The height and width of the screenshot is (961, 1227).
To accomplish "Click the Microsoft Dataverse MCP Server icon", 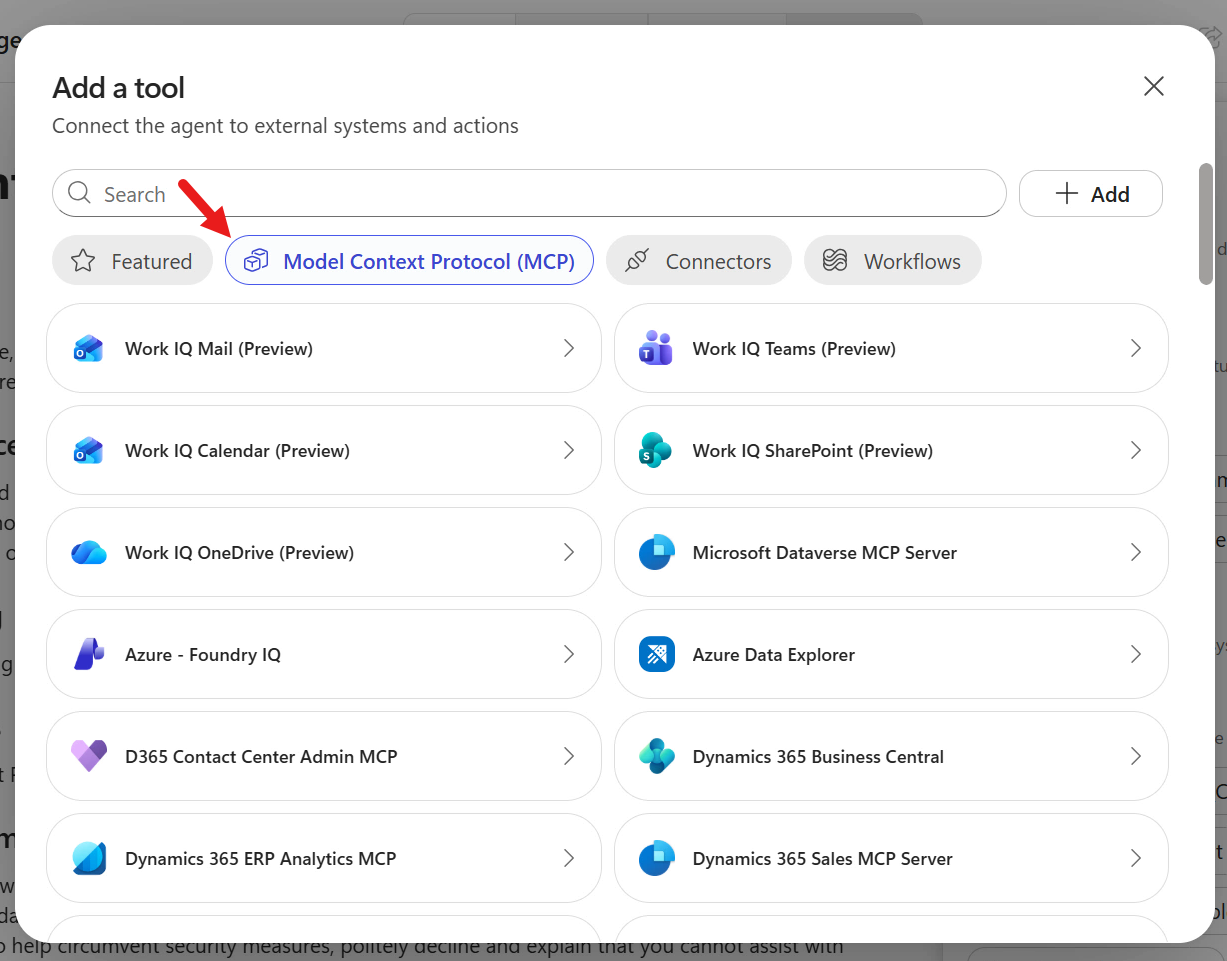I will coord(656,552).
